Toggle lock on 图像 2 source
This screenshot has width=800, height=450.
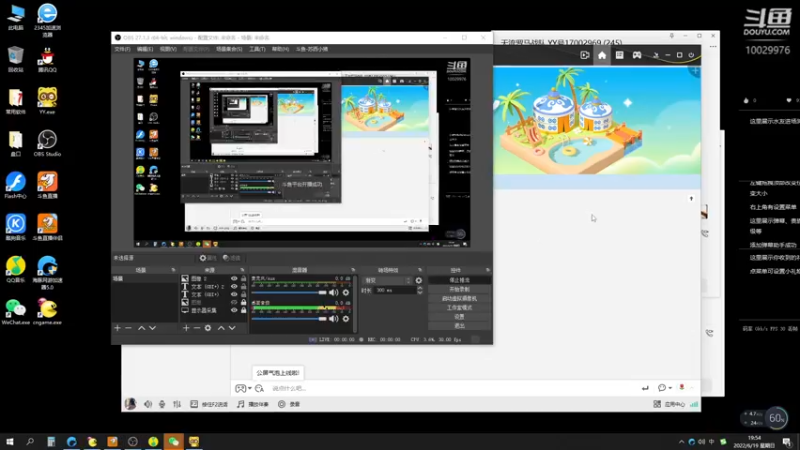coord(243,279)
